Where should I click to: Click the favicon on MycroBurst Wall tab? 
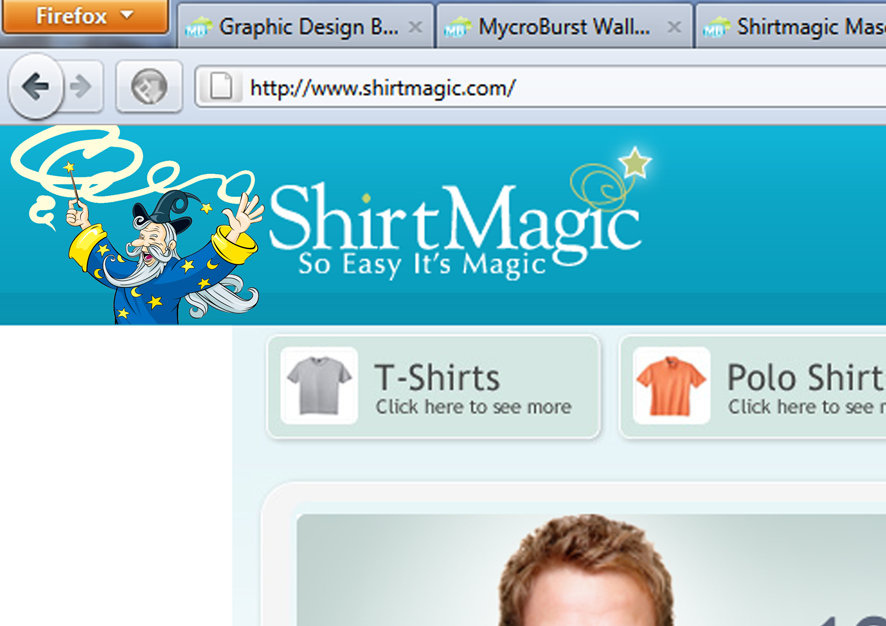point(457,27)
